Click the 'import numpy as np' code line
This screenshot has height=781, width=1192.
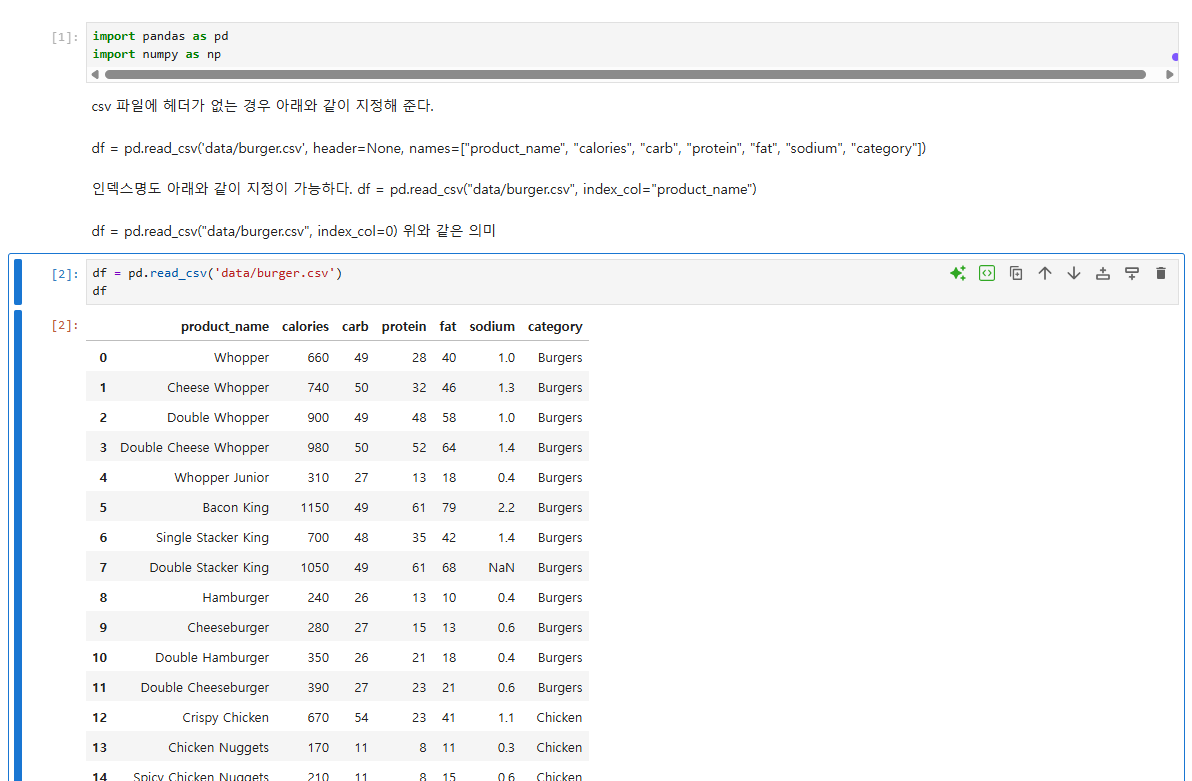tap(157, 54)
